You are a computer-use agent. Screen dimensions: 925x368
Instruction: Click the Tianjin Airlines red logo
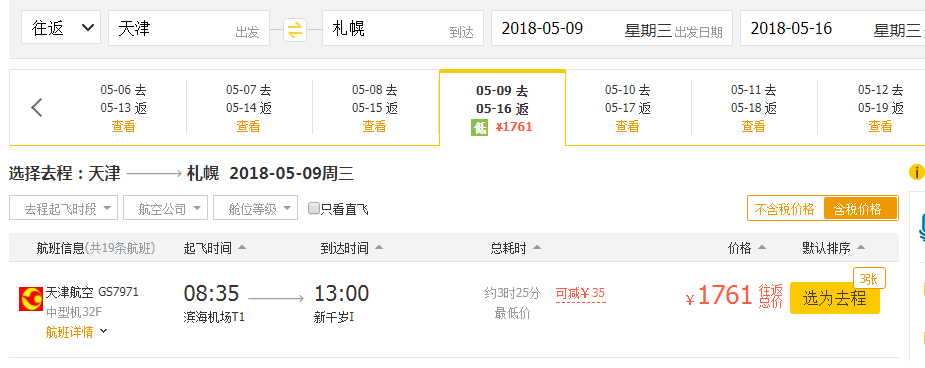point(31,299)
